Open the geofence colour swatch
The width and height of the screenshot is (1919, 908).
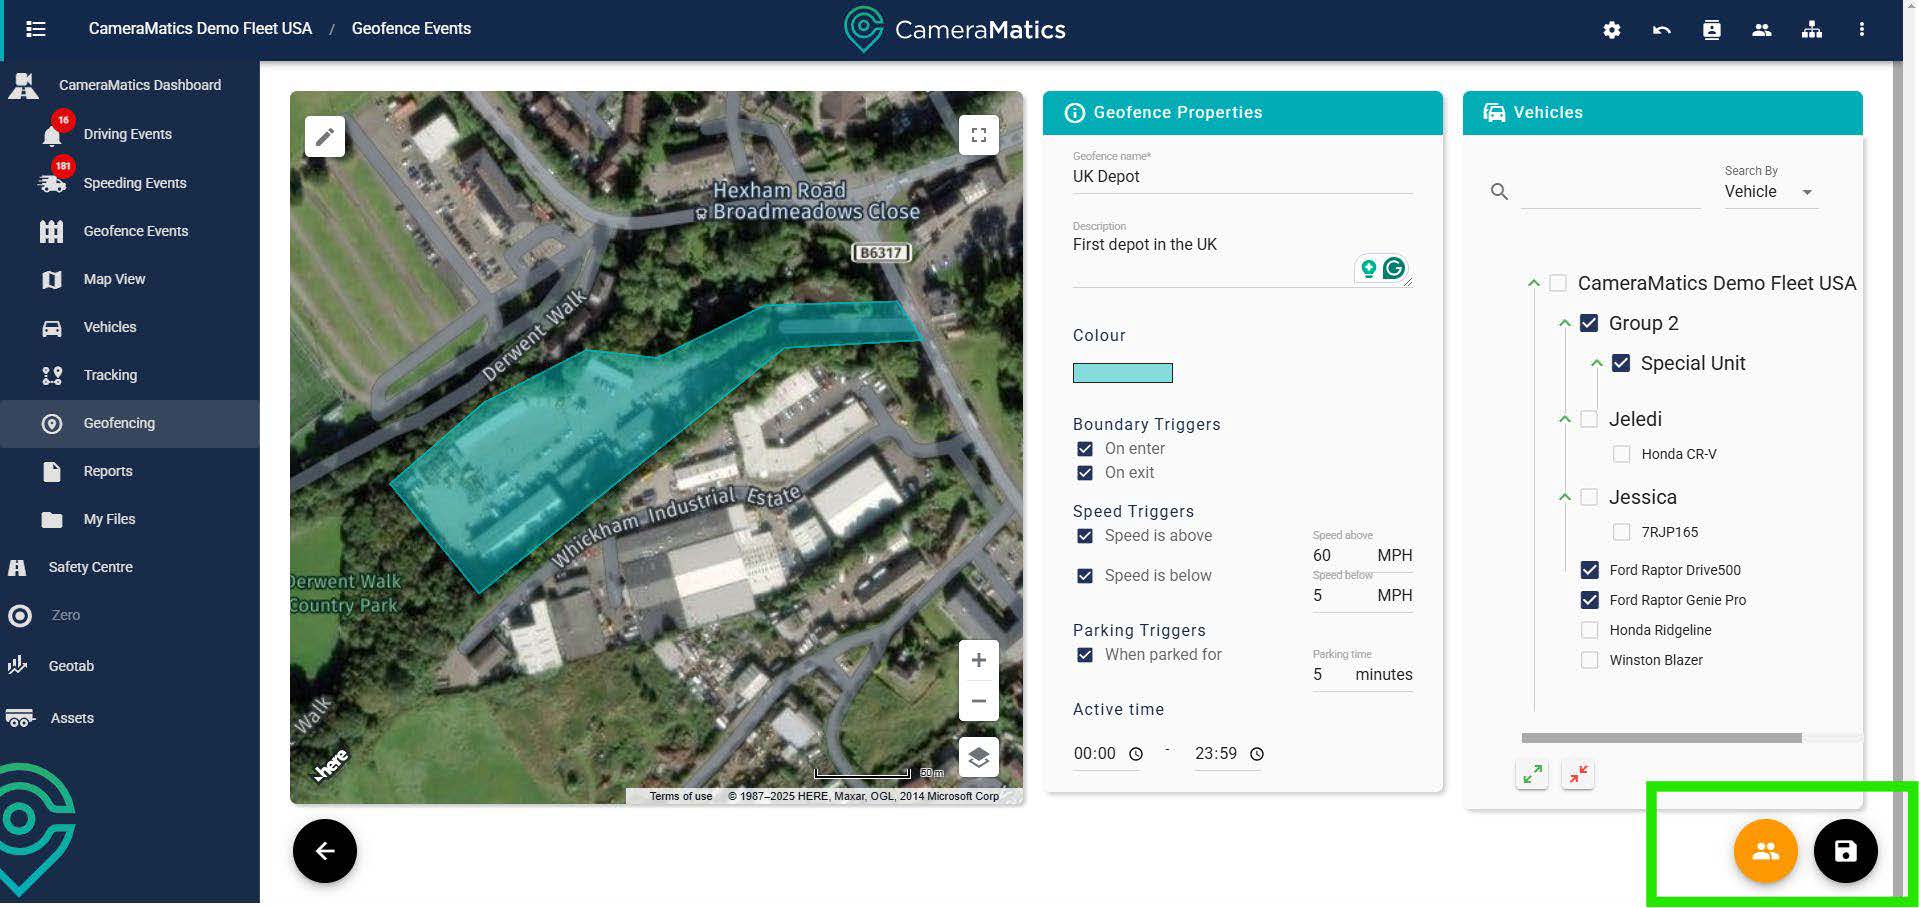pos(1122,373)
